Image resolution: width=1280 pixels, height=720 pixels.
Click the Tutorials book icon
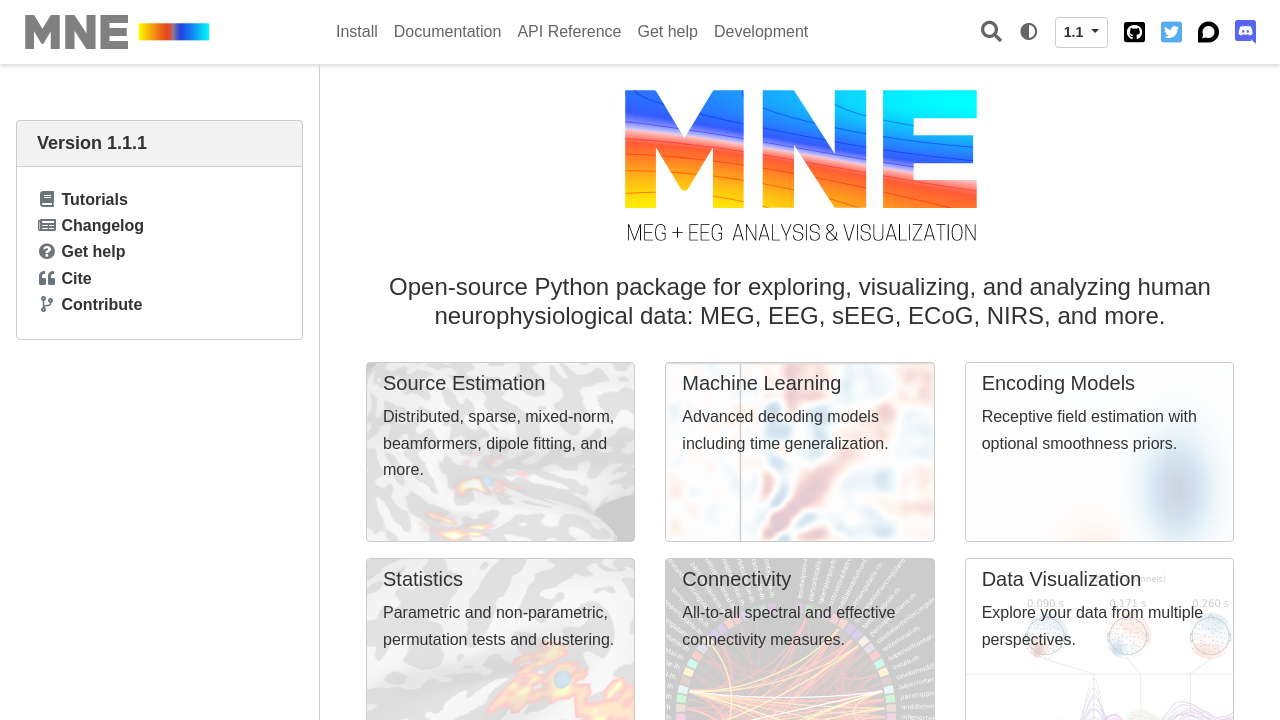click(47, 199)
